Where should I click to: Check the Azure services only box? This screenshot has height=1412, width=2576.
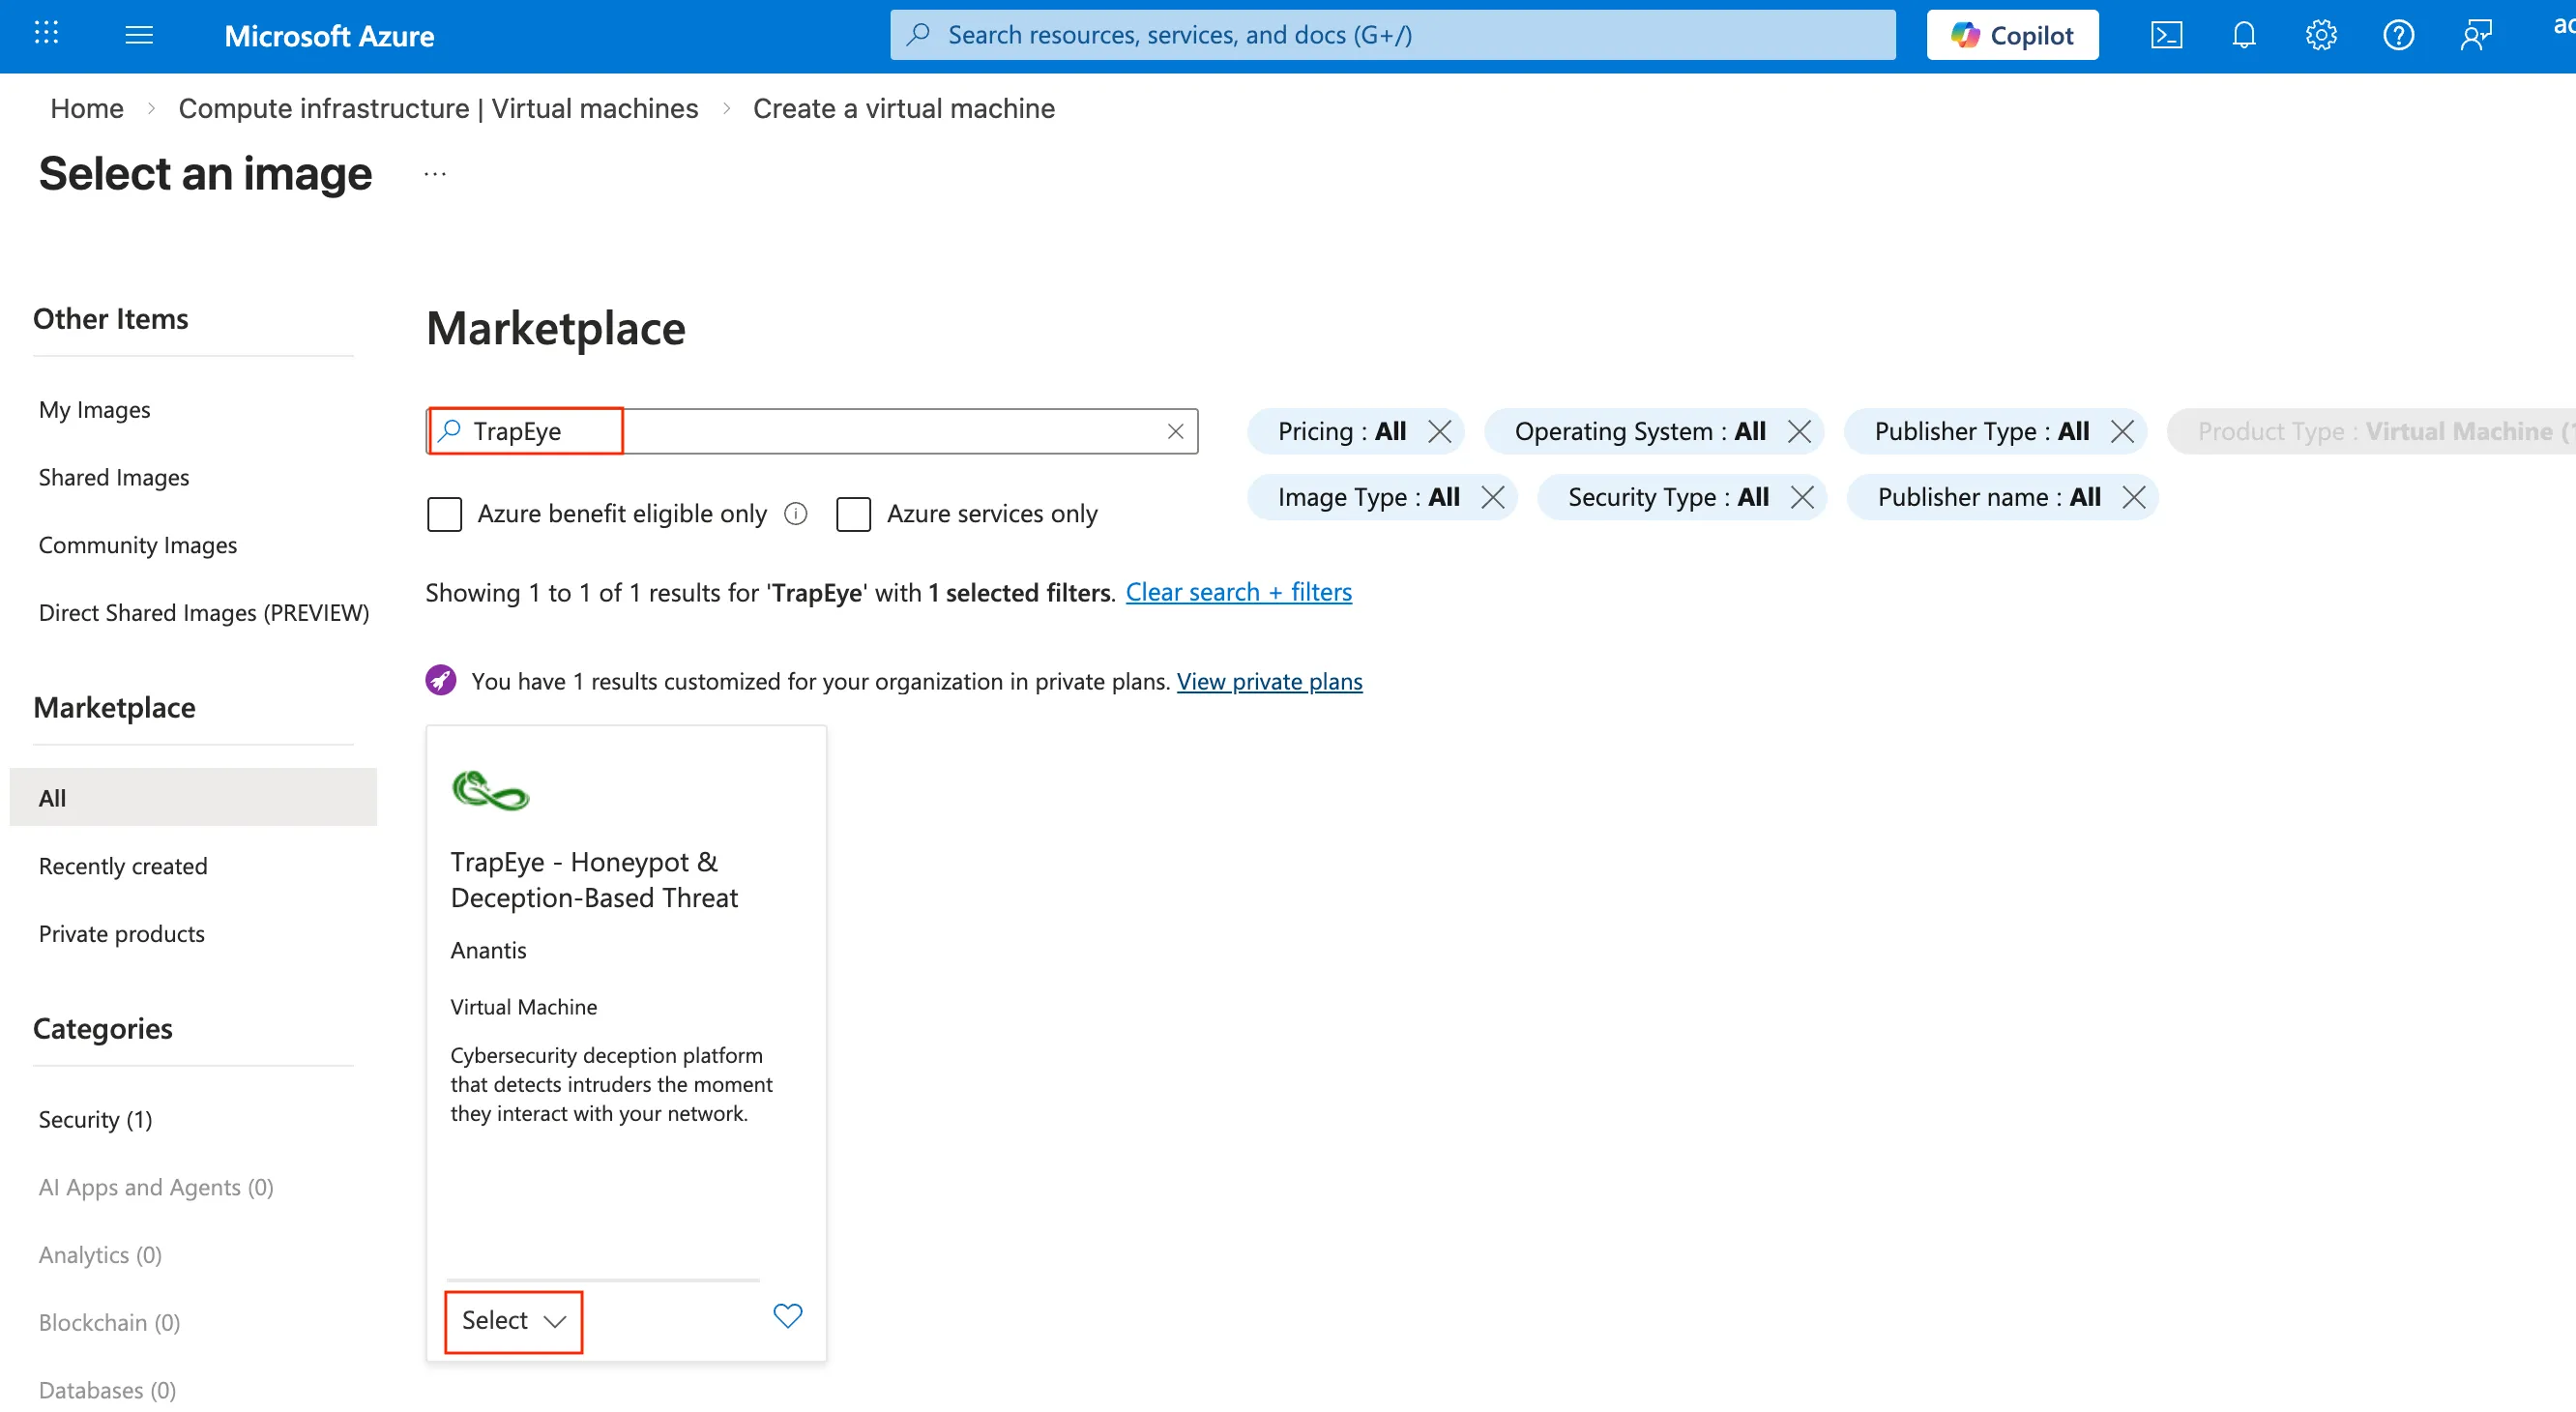[853, 514]
